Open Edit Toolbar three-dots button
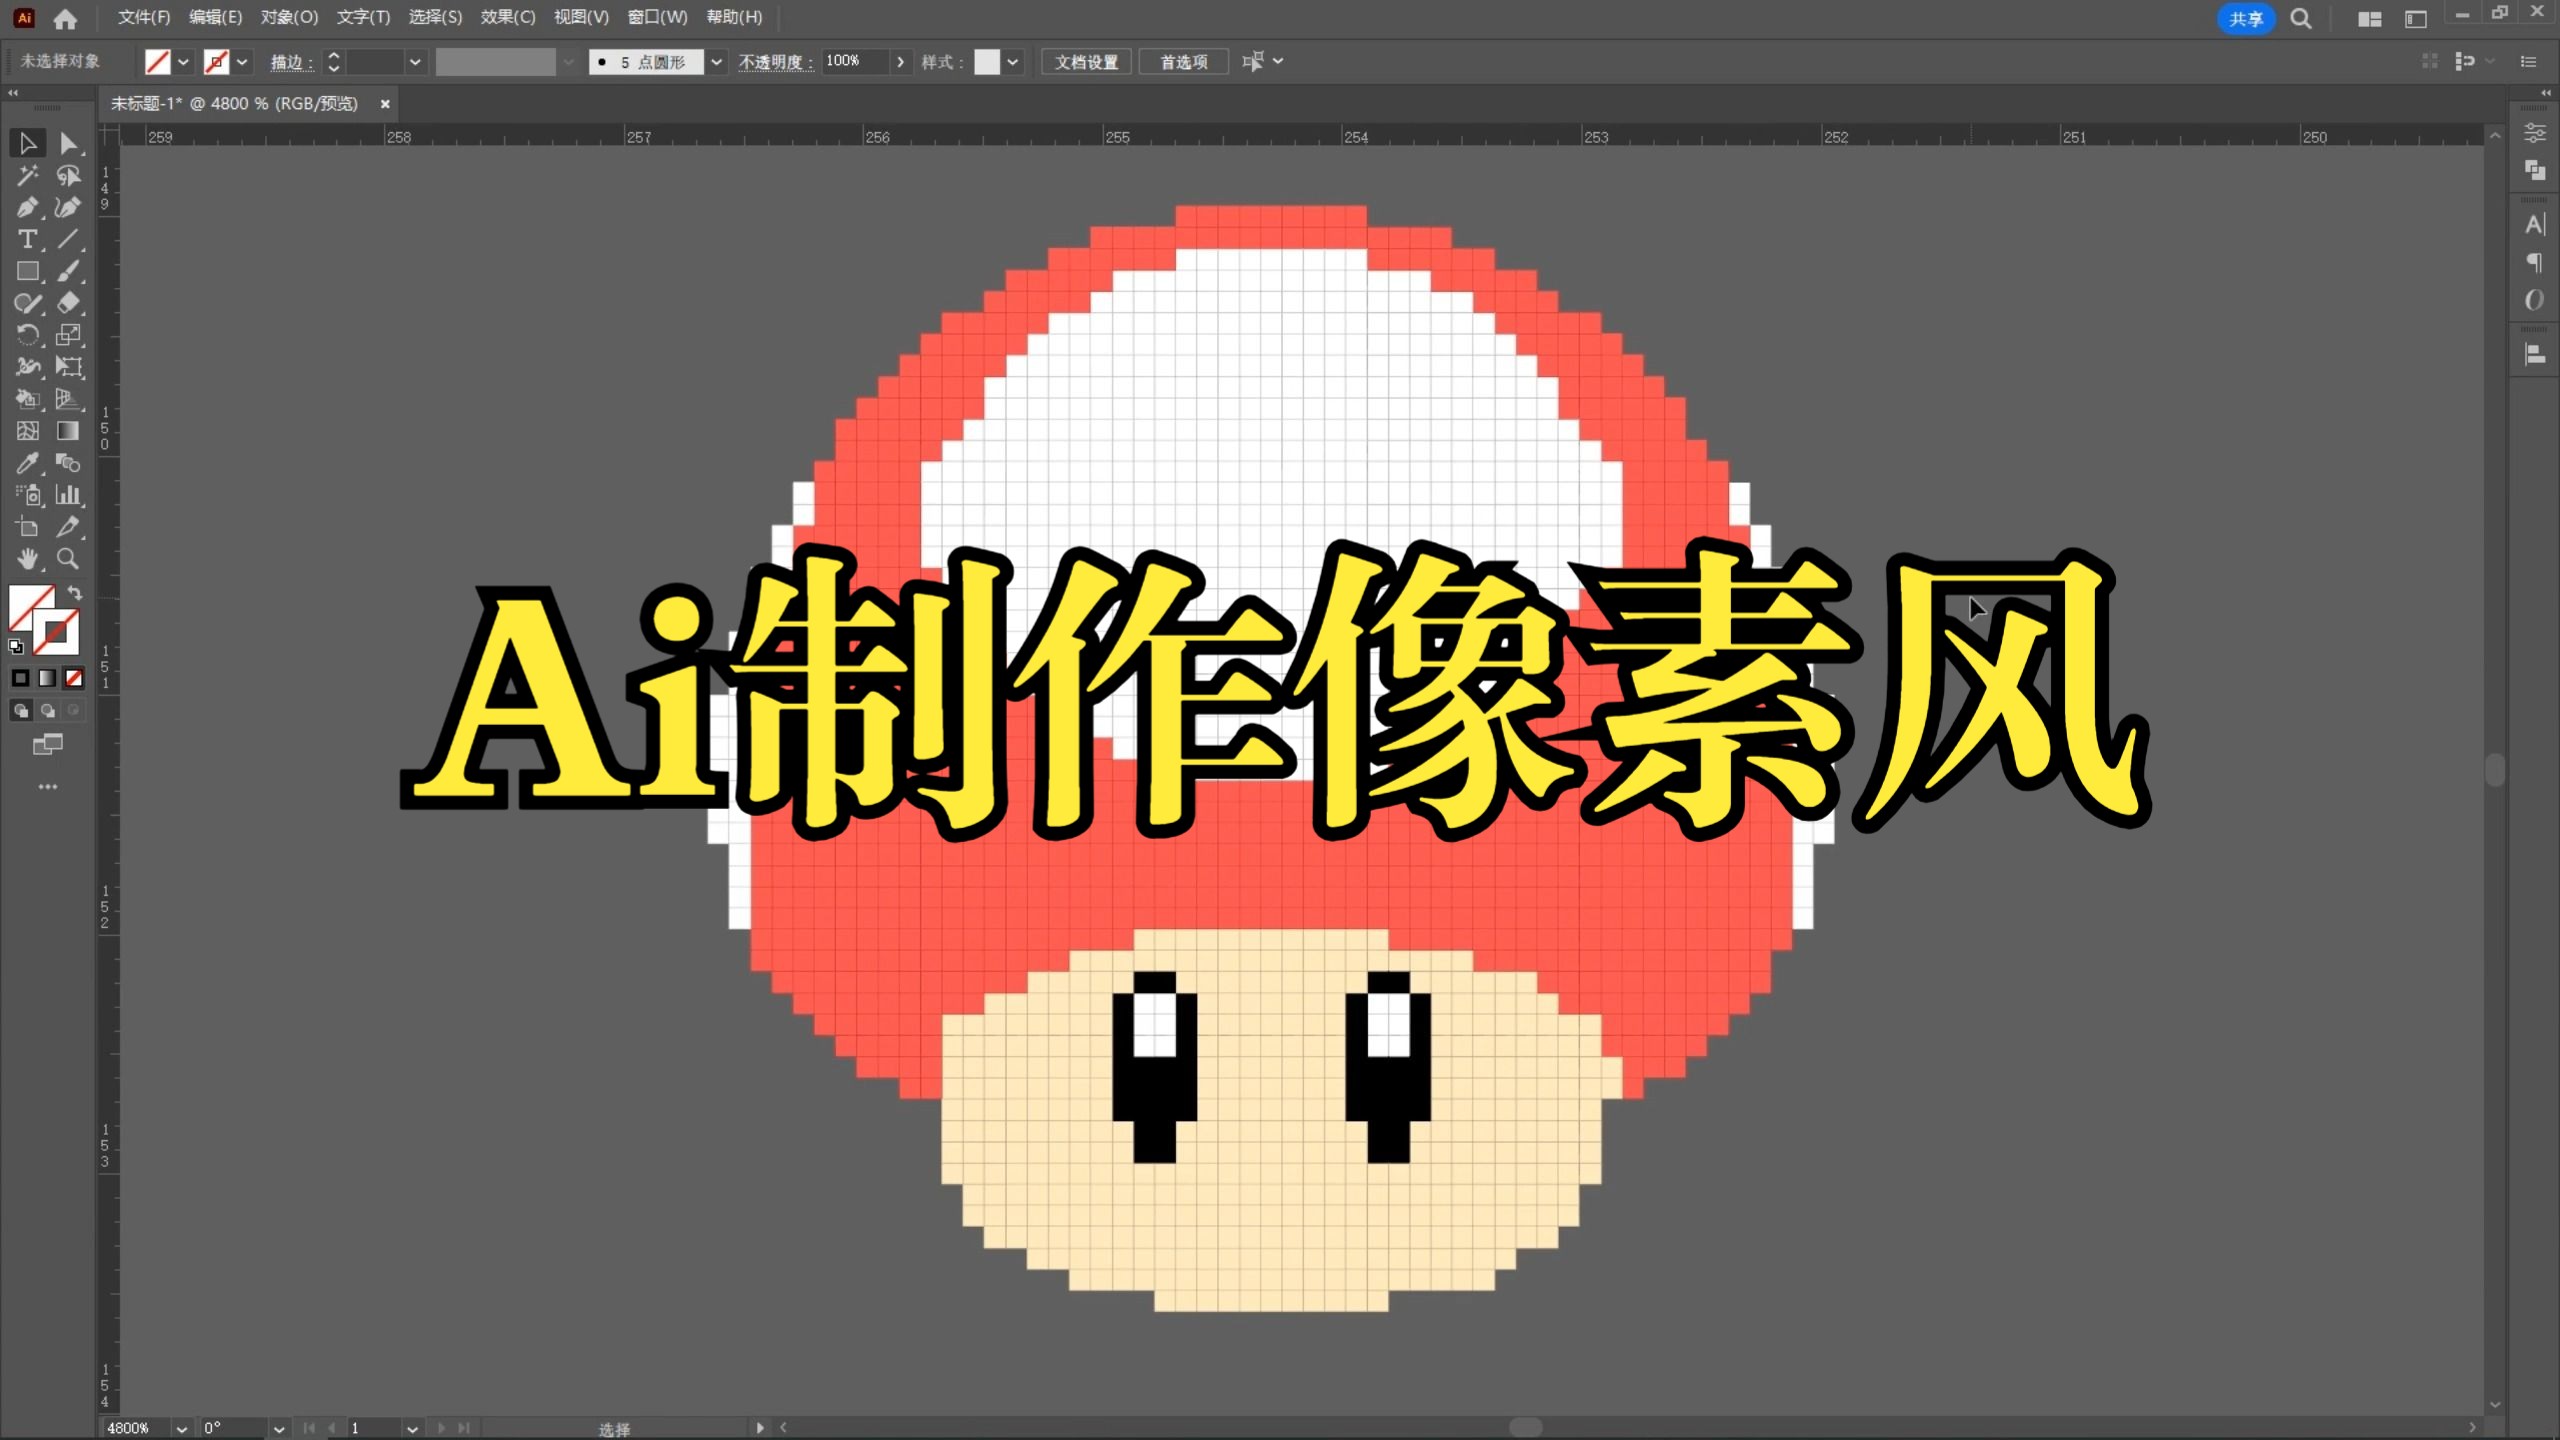This screenshot has width=2560, height=1440. [x=47, y=788]
